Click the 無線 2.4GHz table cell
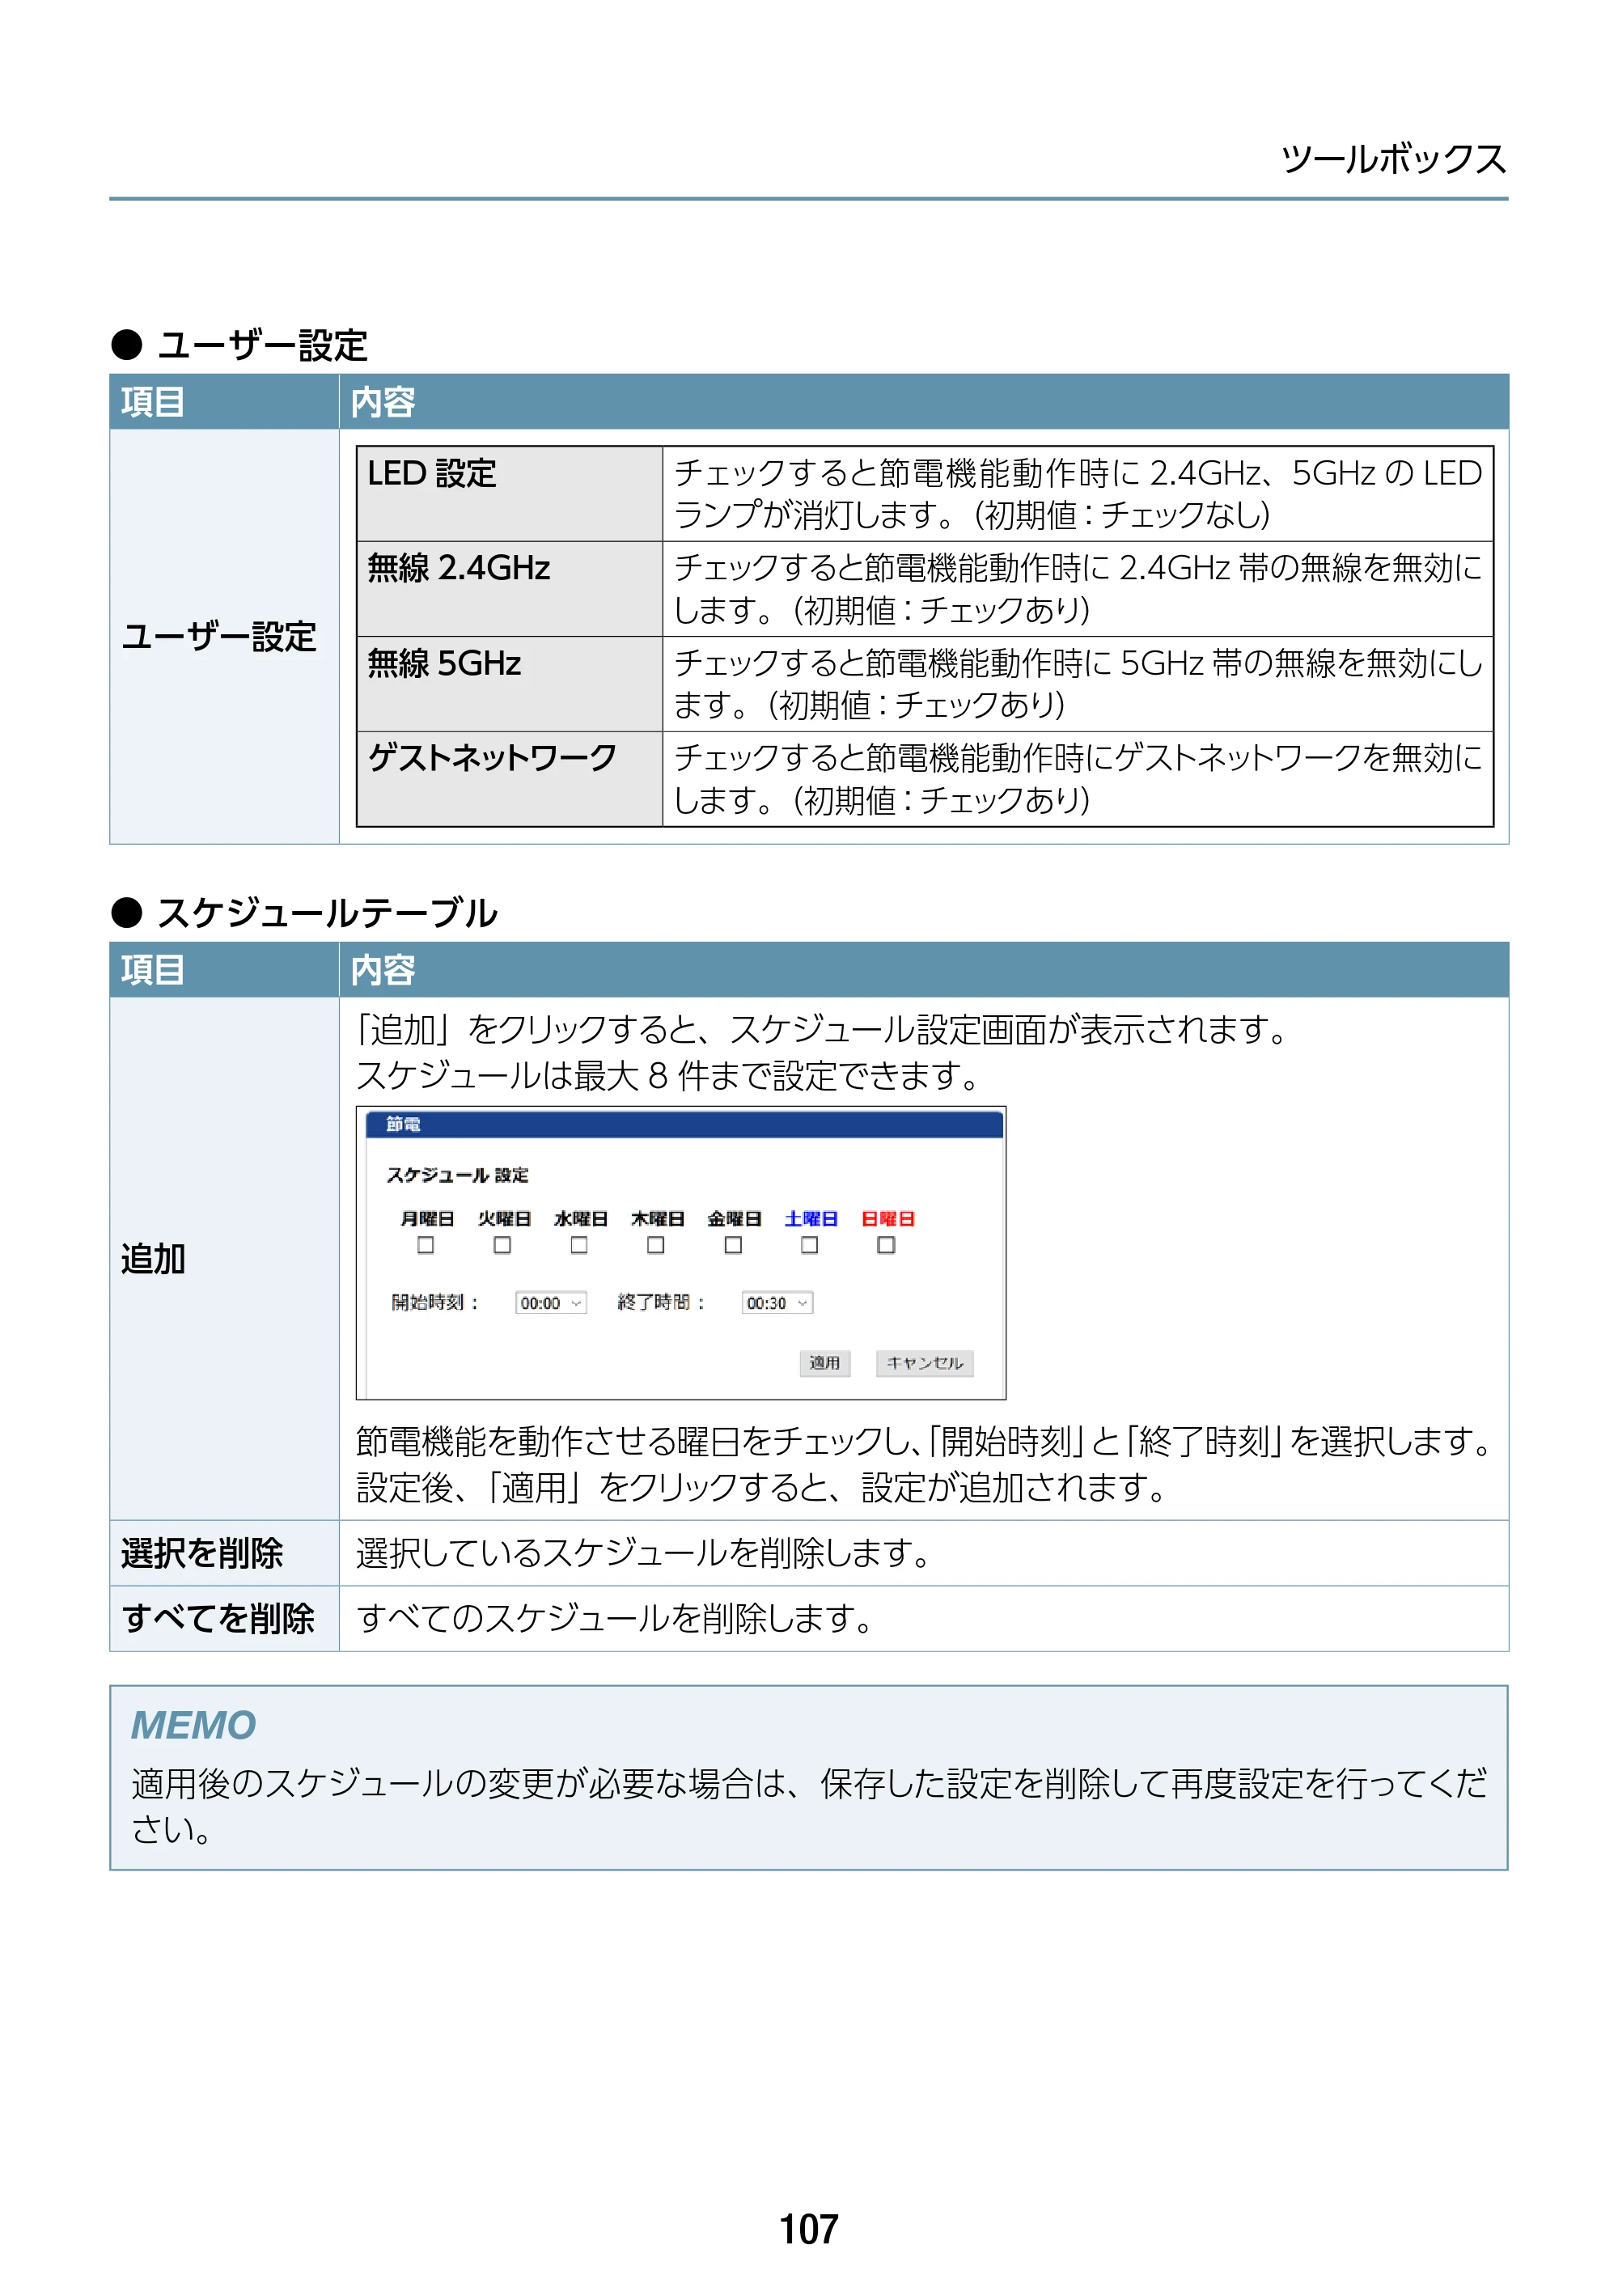 click(x=510, y=588)
